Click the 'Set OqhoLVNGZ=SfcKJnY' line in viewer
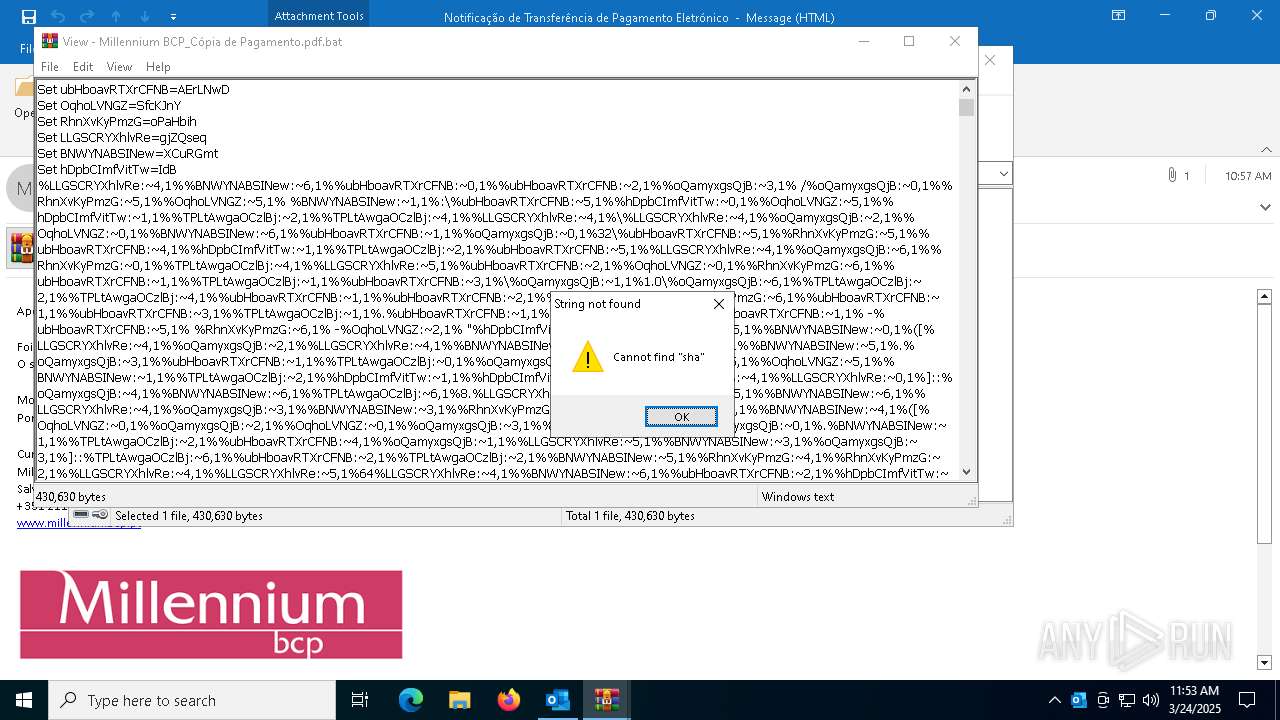The image size is (1280, 720). pyautogui.click(x=109, y=106)
